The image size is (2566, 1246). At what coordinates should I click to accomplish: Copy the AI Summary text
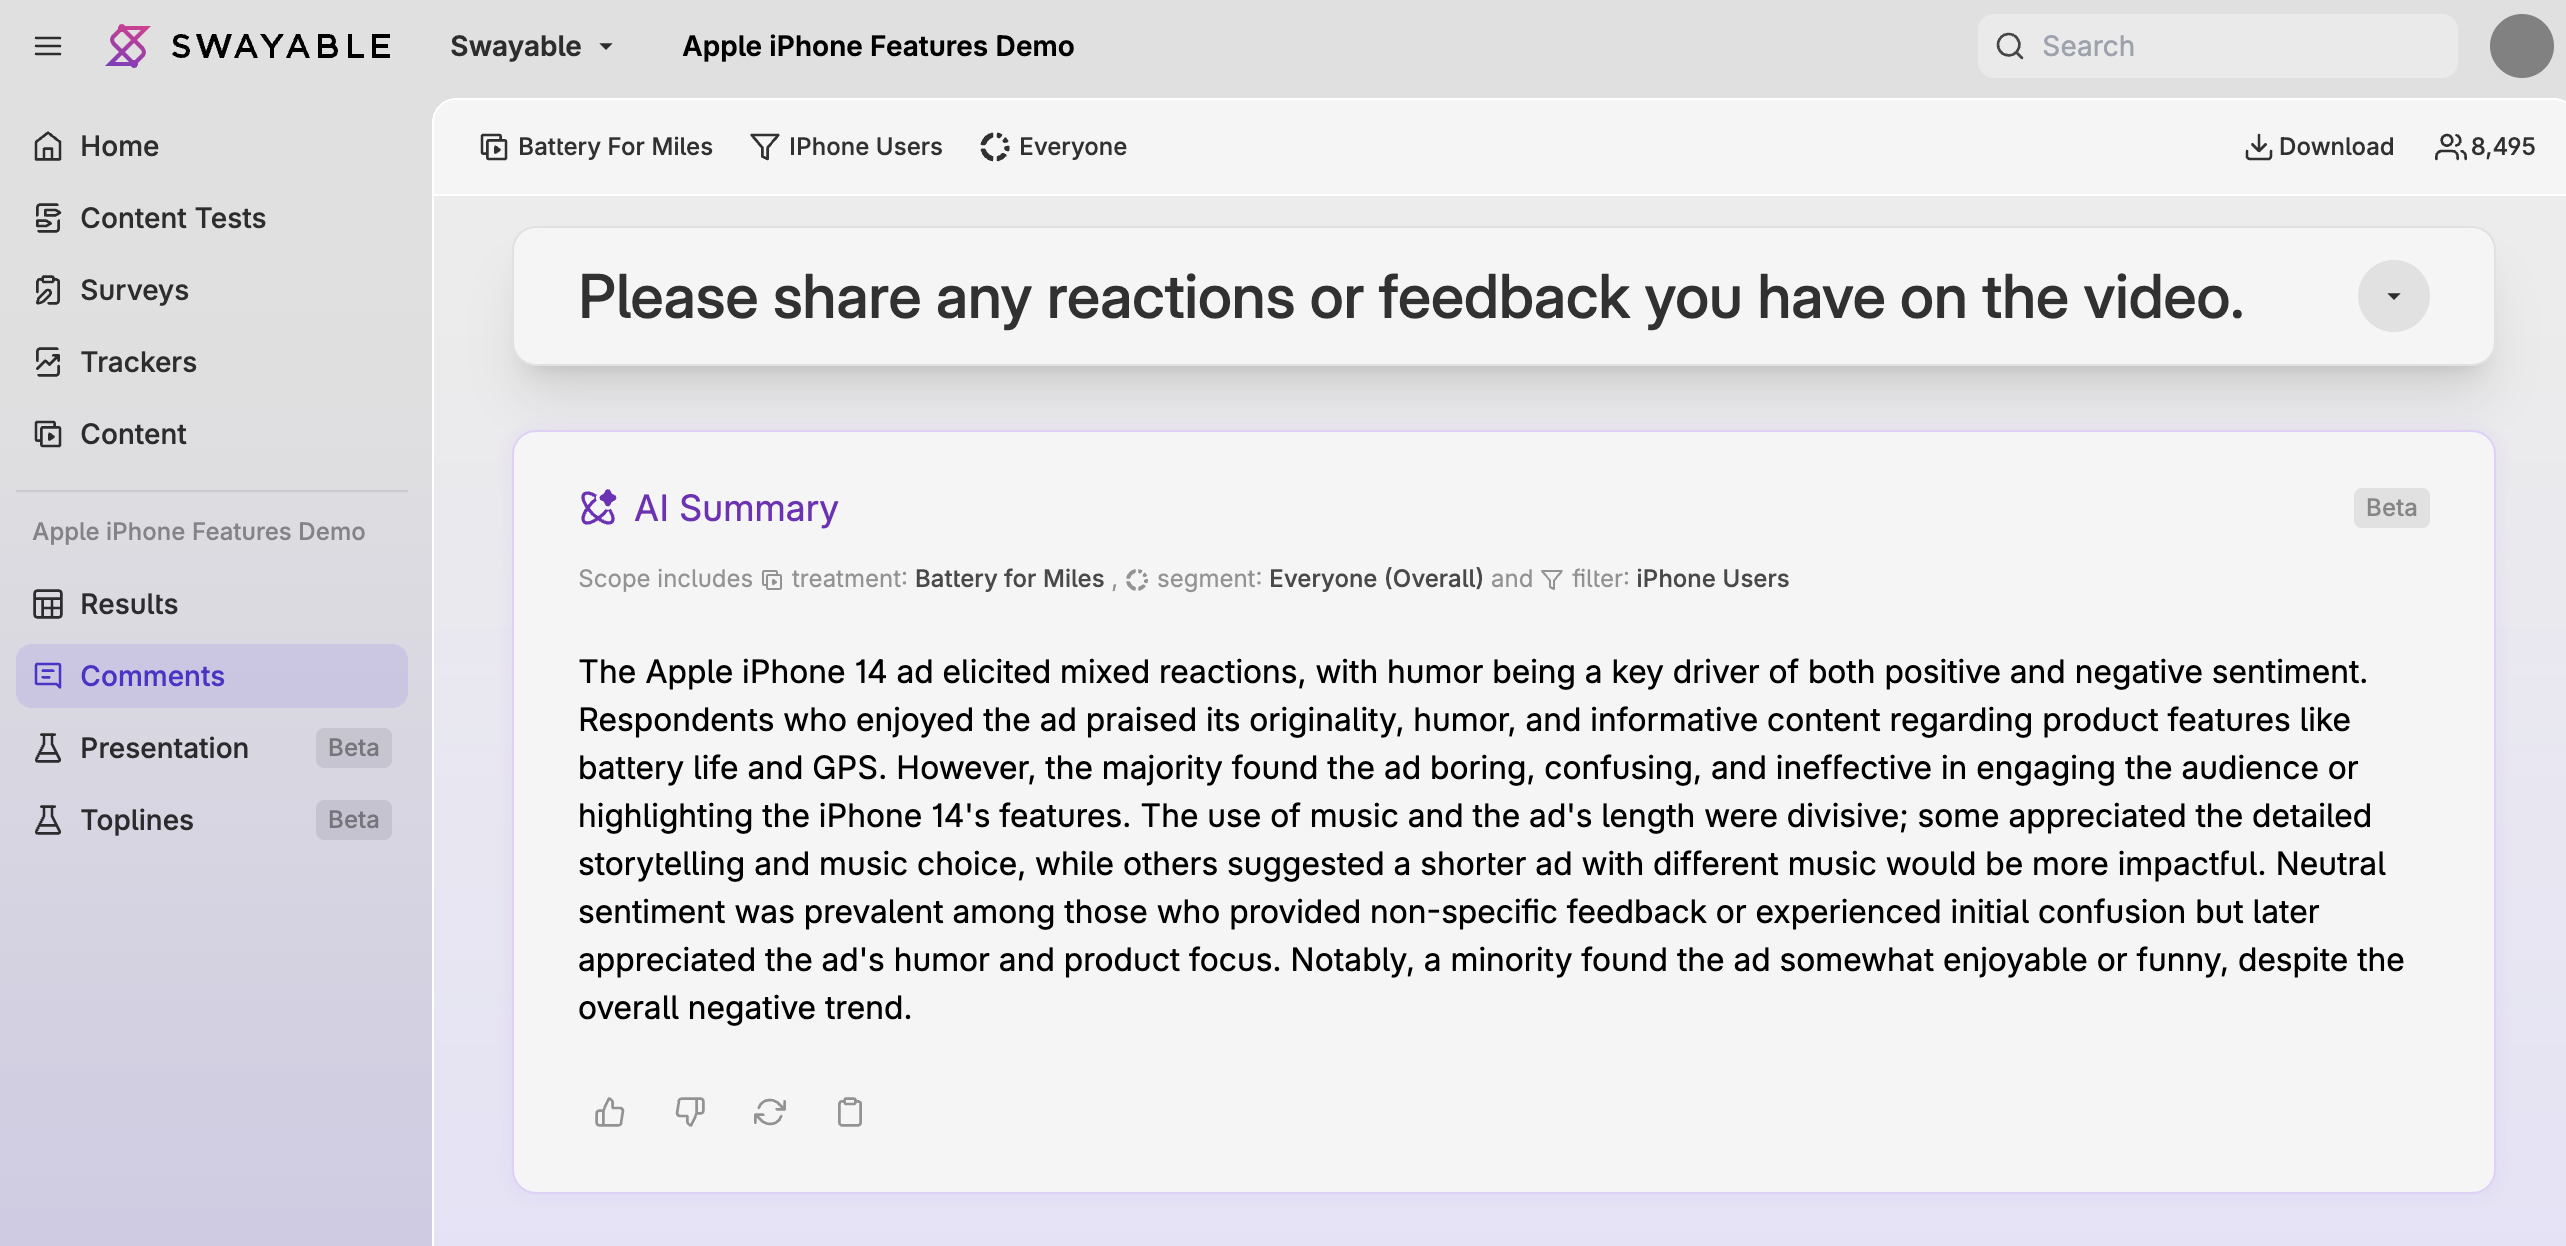tap(850, 1112)
